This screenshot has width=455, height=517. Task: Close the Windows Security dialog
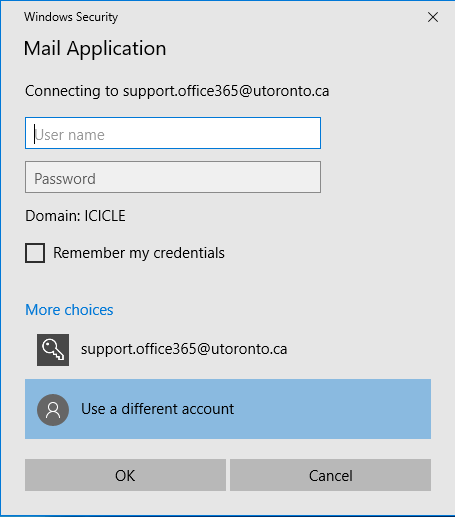point(433,17)
